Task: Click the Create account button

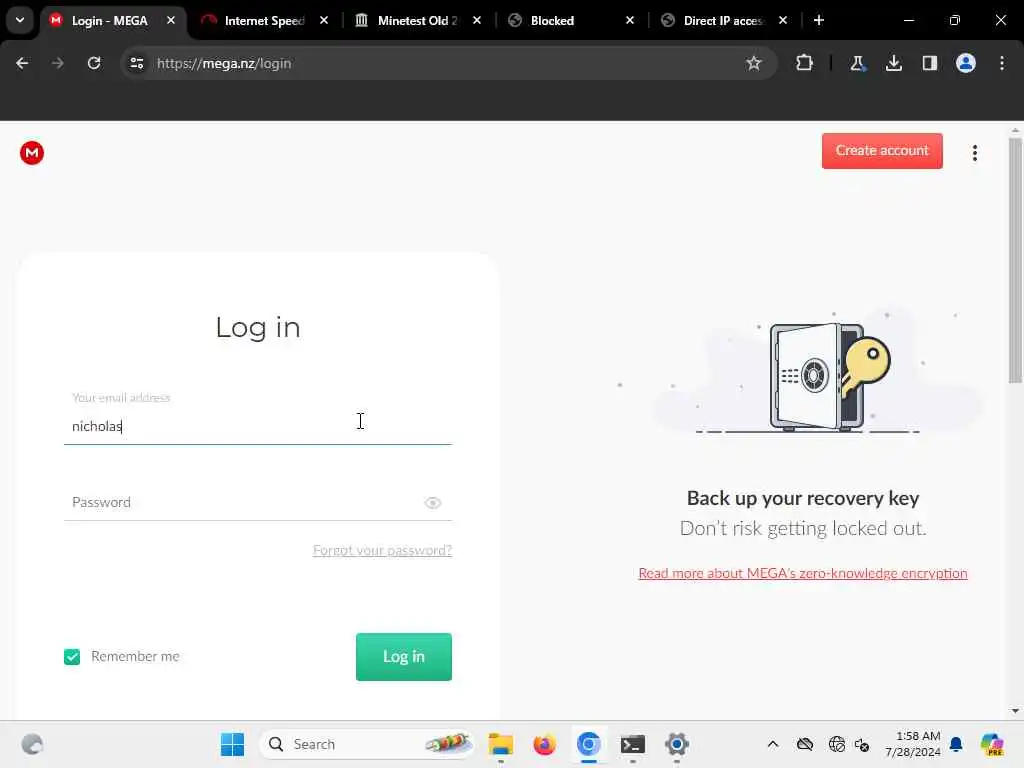Action: coord(882,151)
